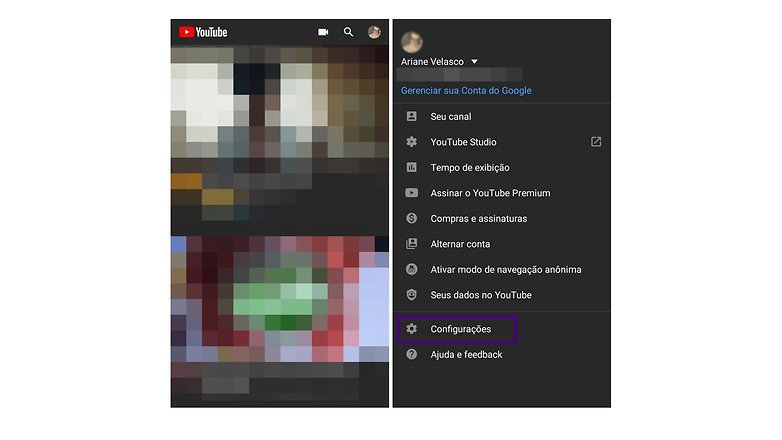Expand the account dropdown arrow beside Ariane Velasco
The width and height of the screenshot is (782, 440).
474,62
